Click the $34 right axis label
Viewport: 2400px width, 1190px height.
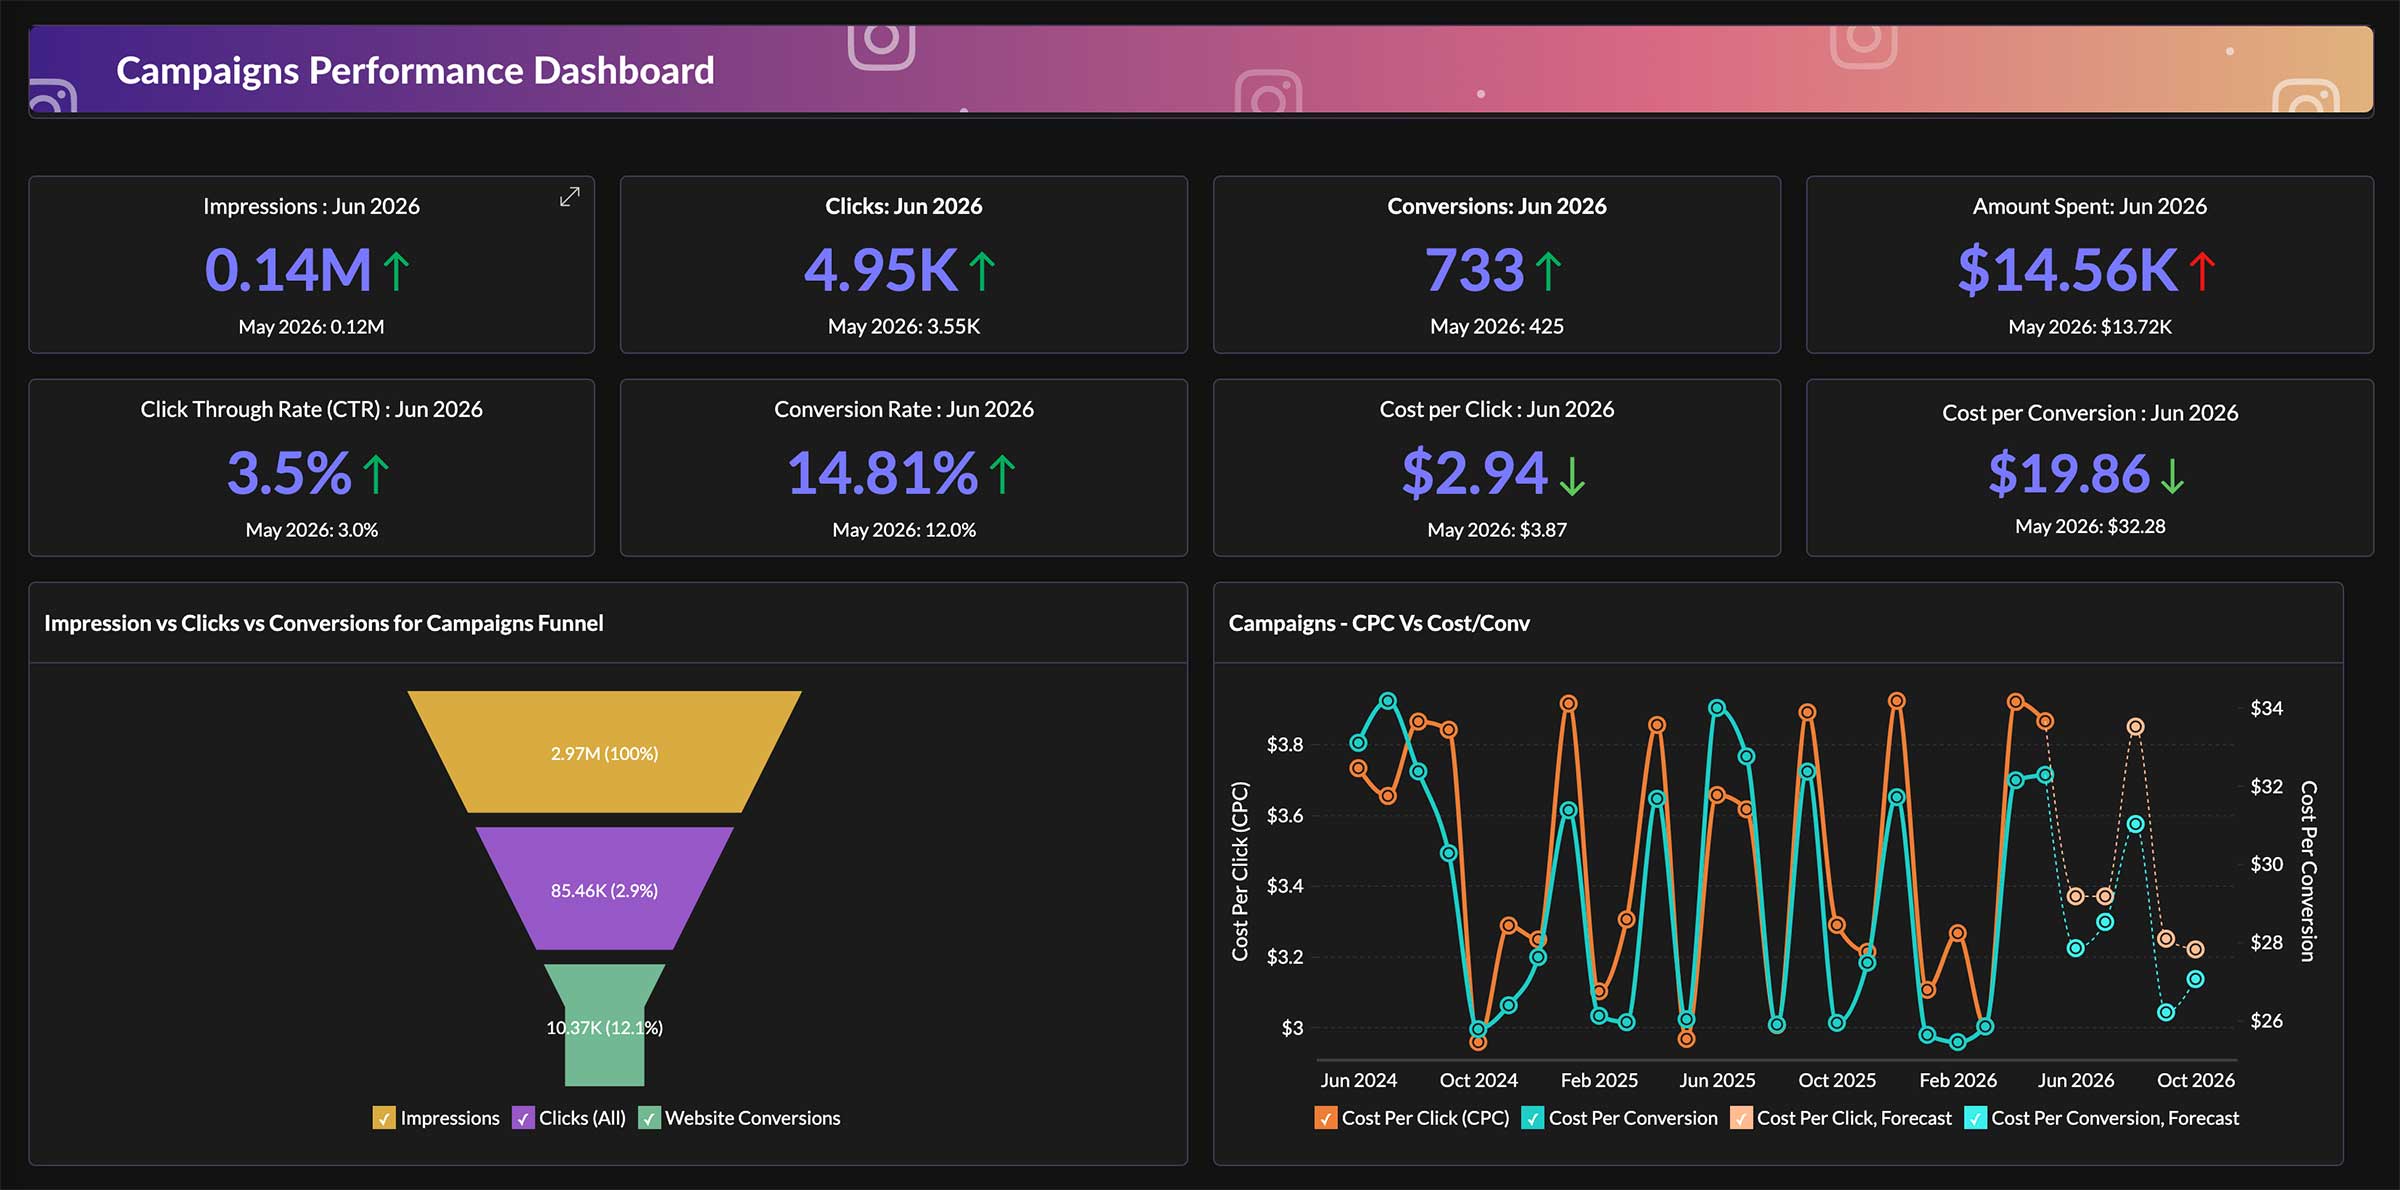pyautogui.click(x=2266, y=708)
